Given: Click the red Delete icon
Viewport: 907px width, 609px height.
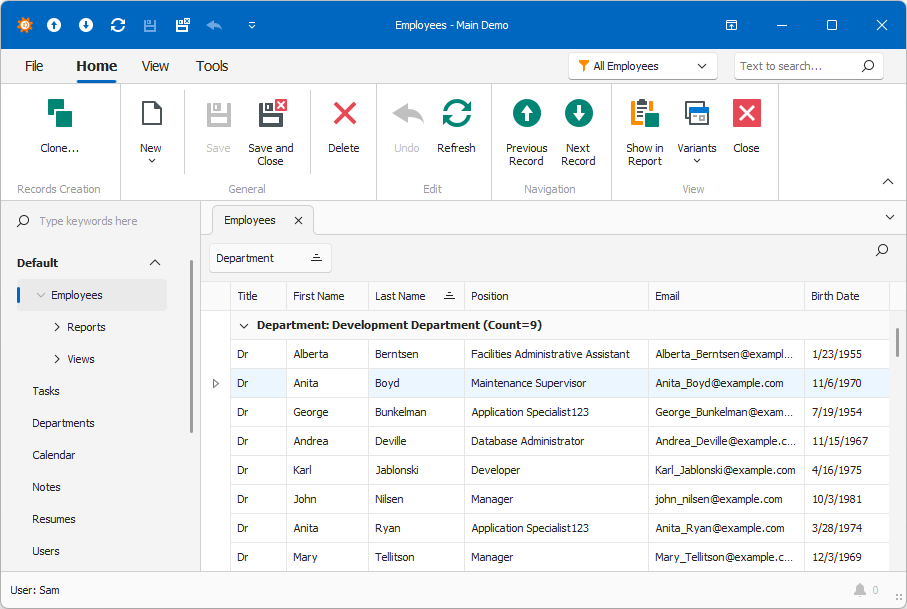Looking at the screenshot, I should [344, 113].
